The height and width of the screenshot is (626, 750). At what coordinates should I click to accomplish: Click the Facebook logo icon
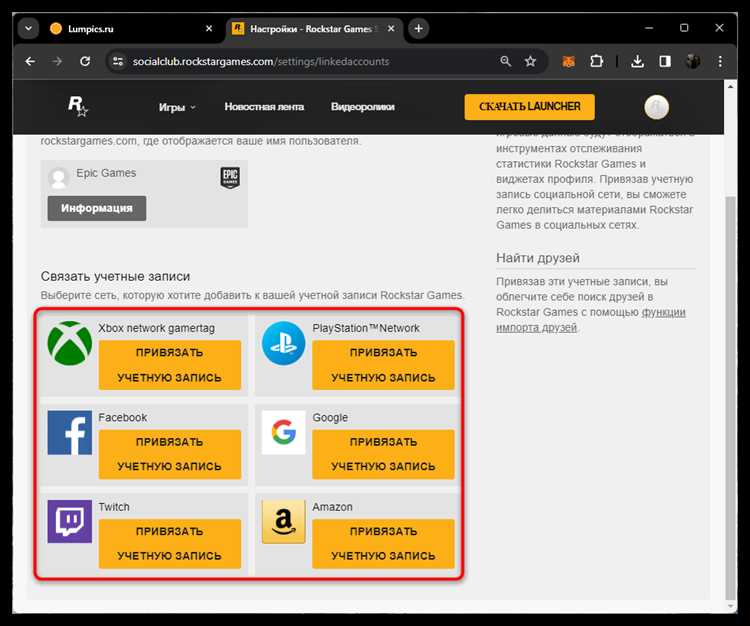coord(70,432)
